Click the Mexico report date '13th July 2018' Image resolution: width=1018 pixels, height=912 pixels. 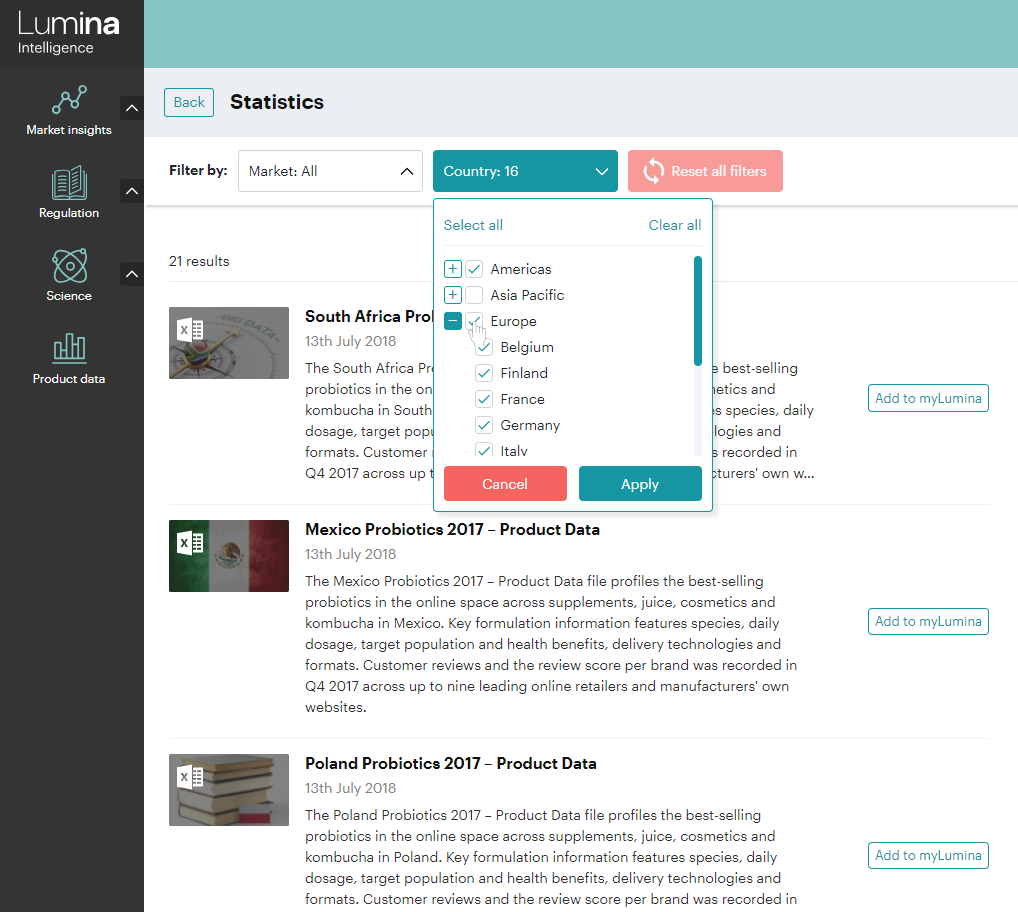pyautogui.click(x=351, y=554)
